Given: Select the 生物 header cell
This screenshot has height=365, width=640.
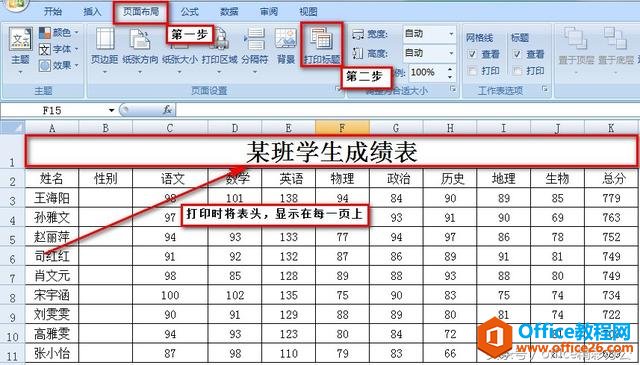Looking at the screenshot, I should (558, 178).
